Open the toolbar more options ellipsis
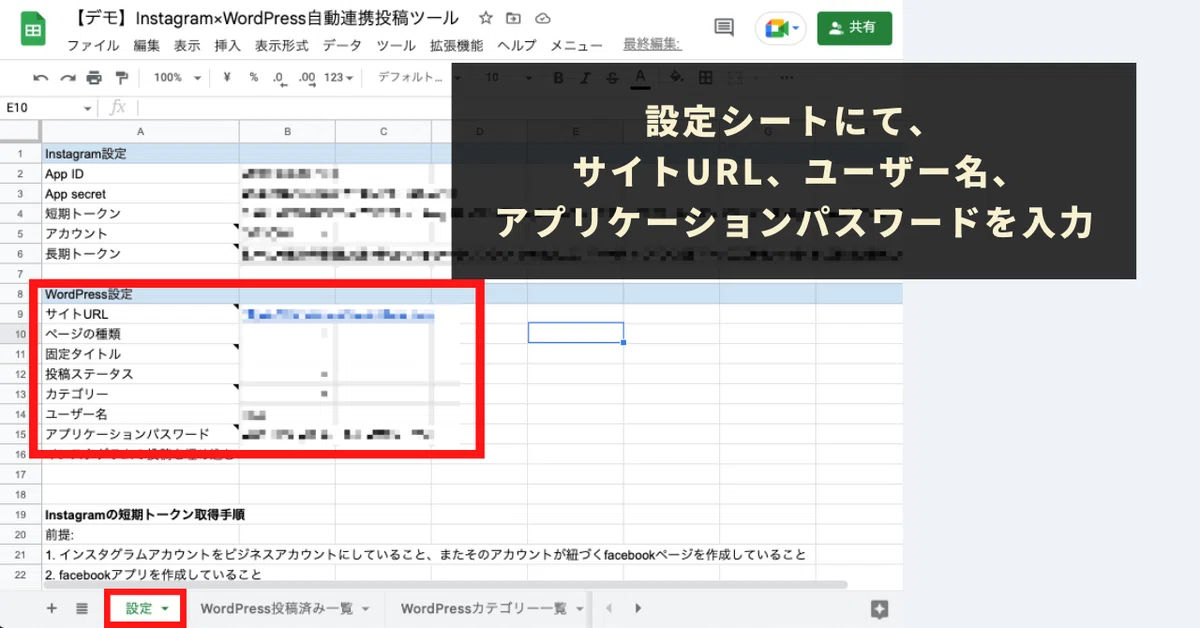Viewport: 1200px width, 628px height. point(786,77)
